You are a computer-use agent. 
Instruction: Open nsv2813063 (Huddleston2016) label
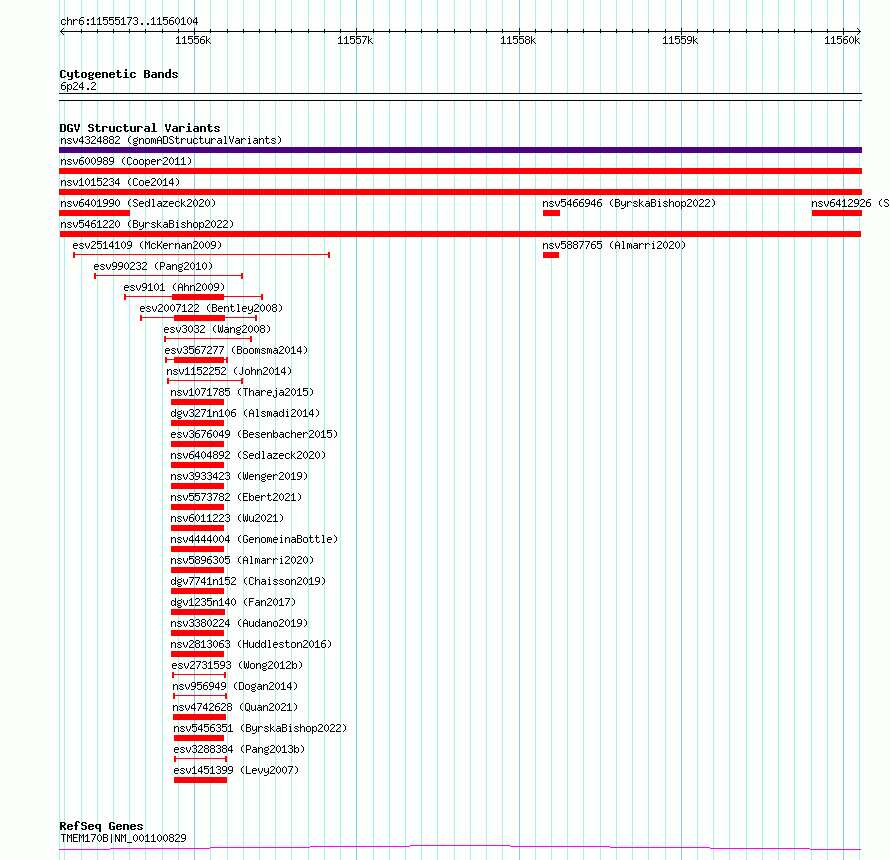[x=251, y=644]
